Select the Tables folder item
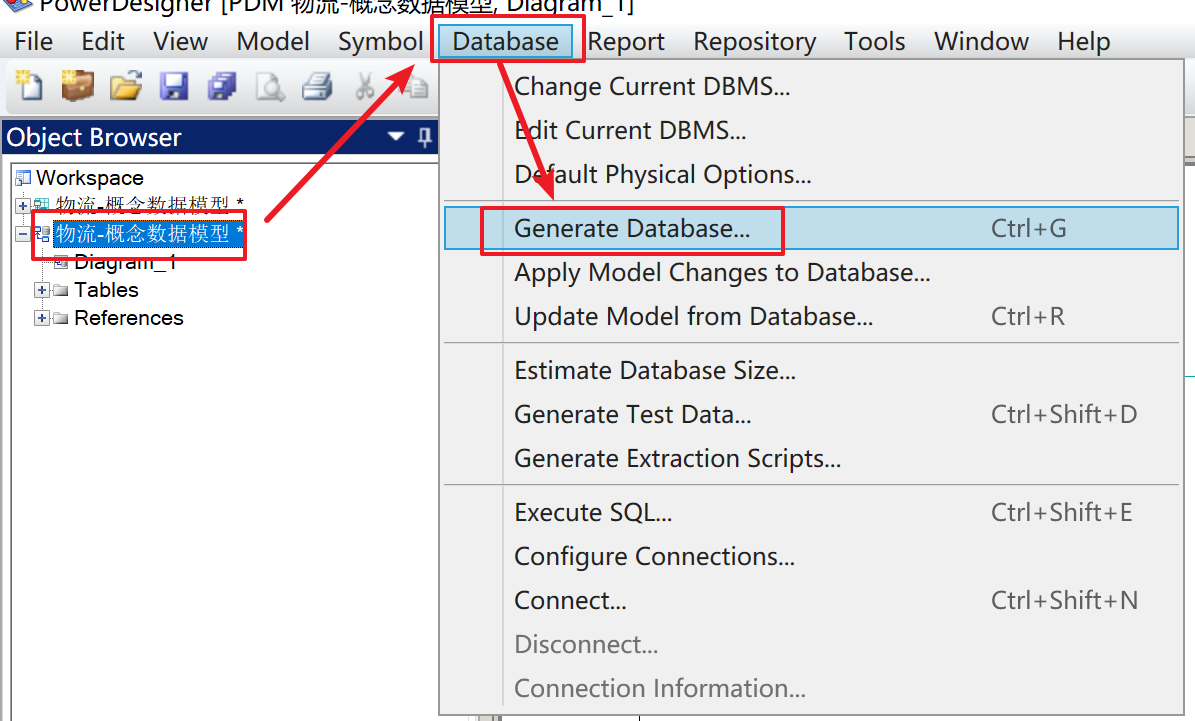The width and height of the screenshot is (1195, 721). tap(106, 290)
